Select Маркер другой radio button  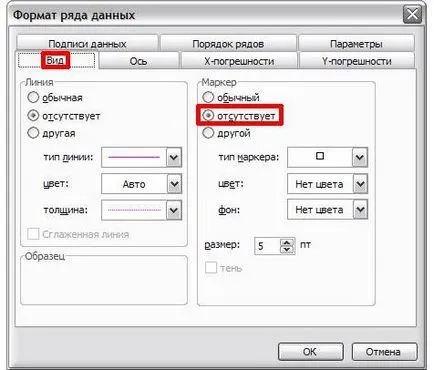(x=208, y=133)
